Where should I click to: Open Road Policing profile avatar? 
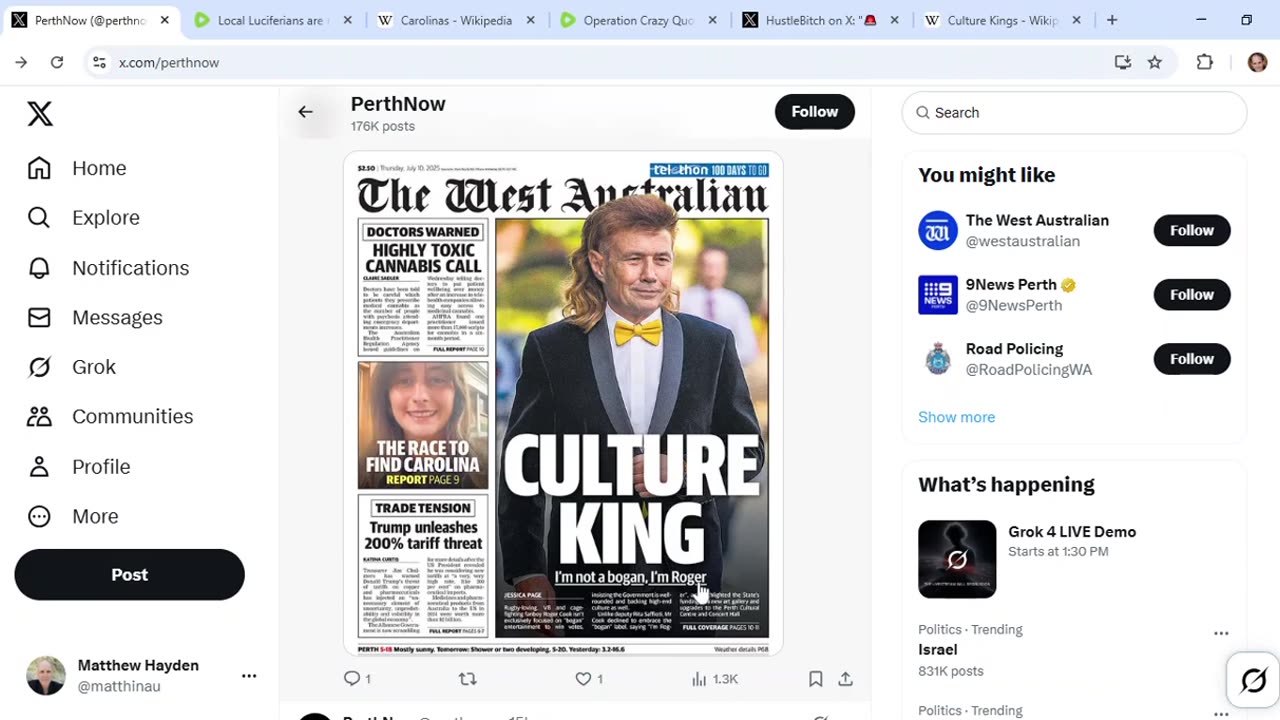[x=938, y=359]
